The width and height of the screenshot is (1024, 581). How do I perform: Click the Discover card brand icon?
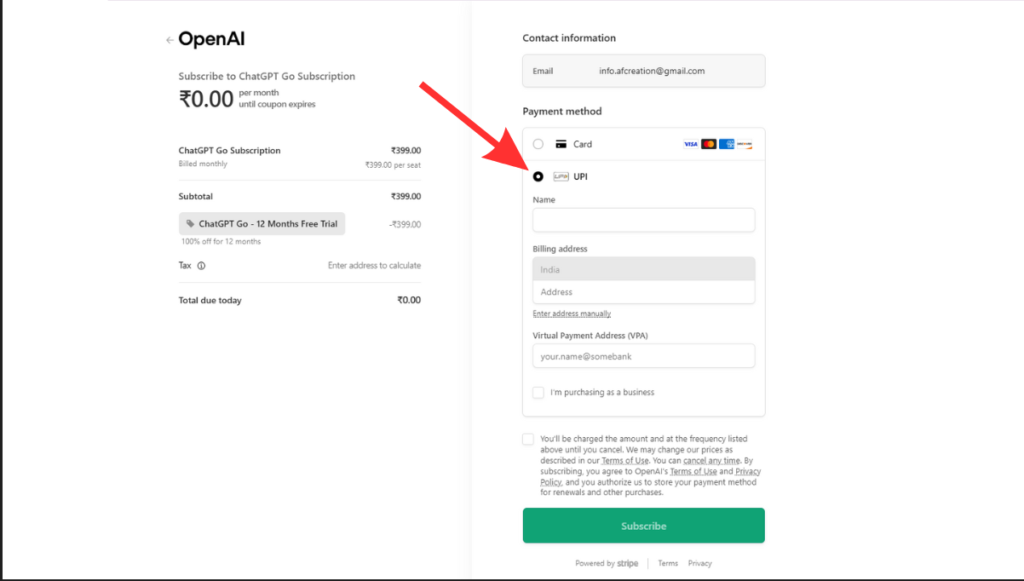pyautogui.click(x=746, y=144)
